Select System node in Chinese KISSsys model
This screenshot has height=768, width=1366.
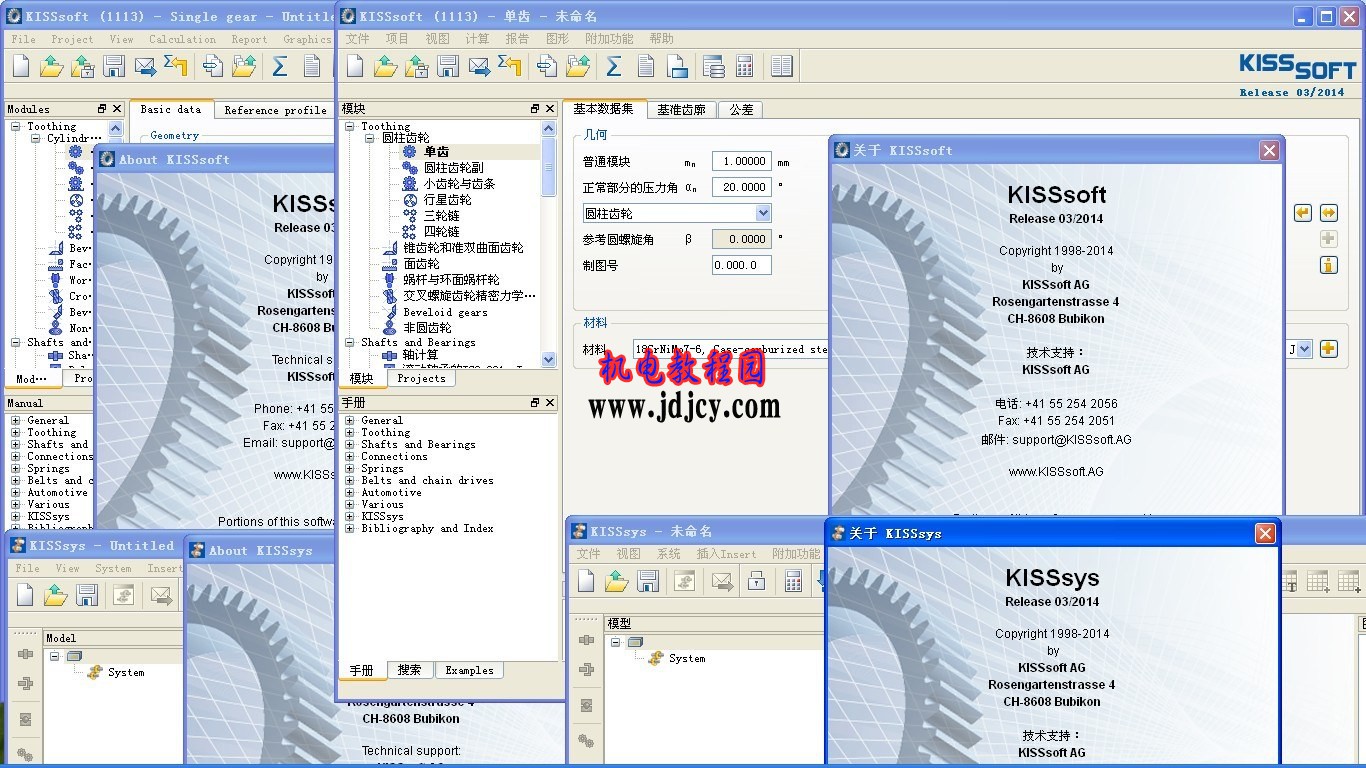[x=687, y=658]
